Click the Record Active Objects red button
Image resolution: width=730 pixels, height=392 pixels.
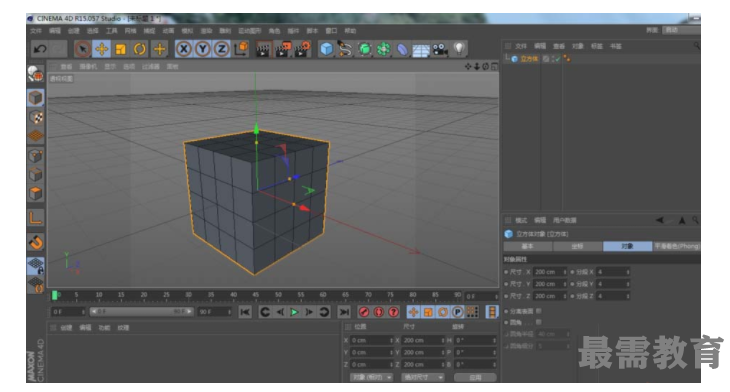tap(364, 312)
